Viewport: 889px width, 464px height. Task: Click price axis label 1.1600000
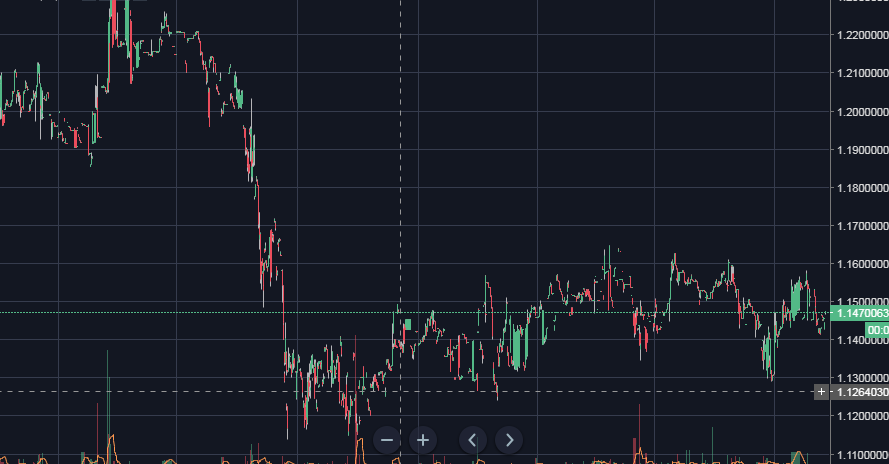point(862,264)
